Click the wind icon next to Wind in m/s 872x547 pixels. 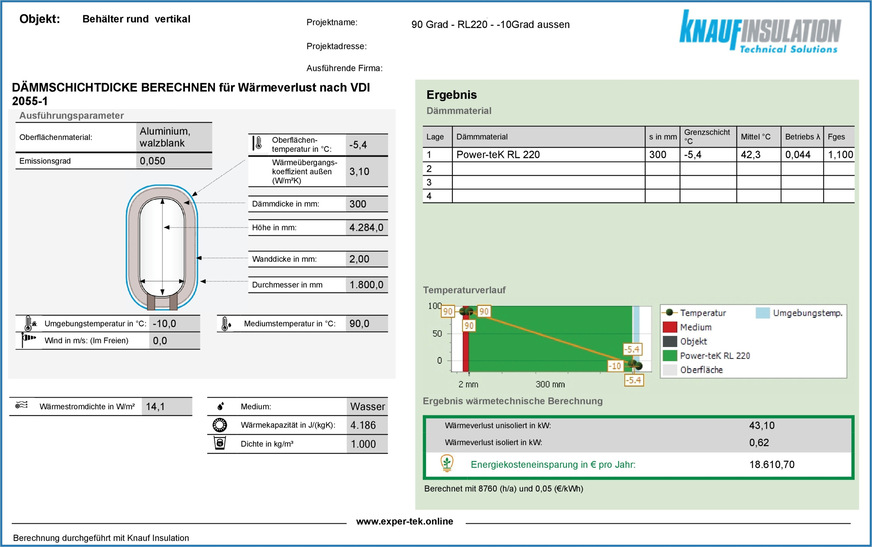point(27,340)
